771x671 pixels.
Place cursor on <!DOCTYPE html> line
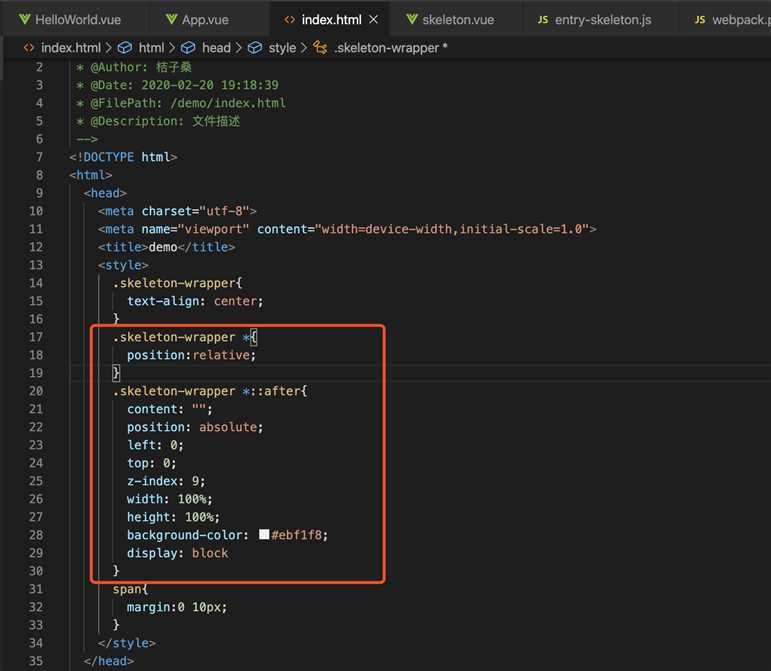[x=123, y=157]
